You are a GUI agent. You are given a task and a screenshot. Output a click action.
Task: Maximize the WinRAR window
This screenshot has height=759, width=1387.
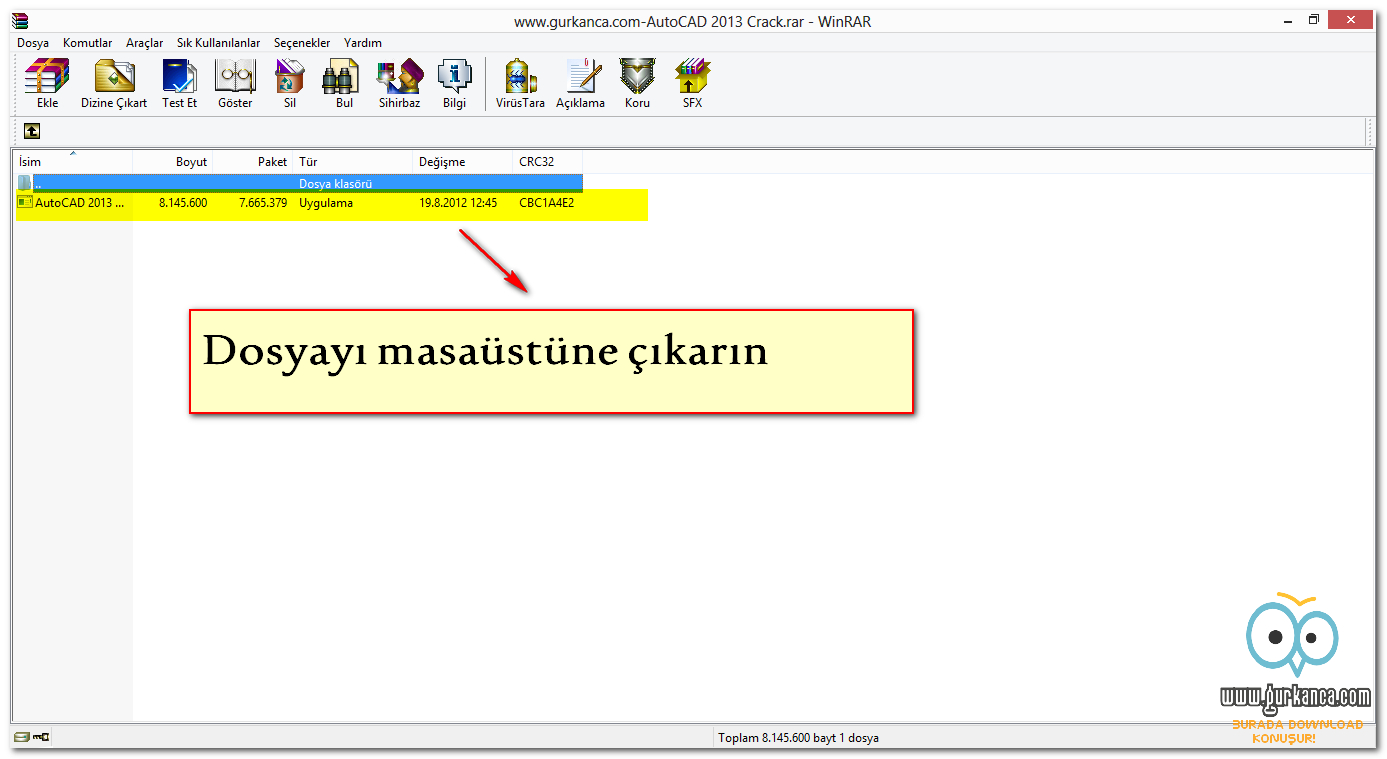click(1314, 20)
